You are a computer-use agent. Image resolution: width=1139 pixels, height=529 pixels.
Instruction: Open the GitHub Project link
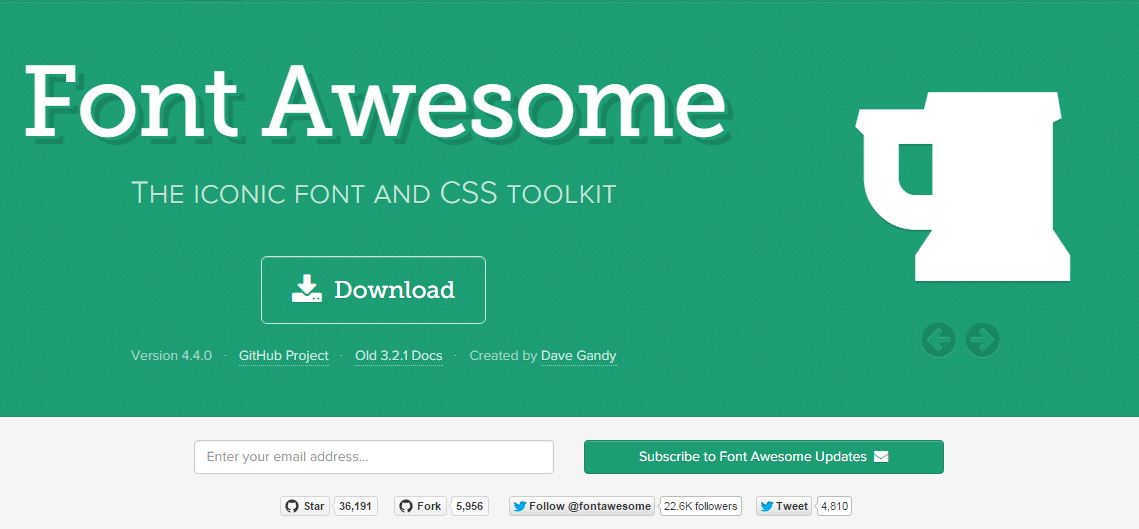click(x=284, y=356)
